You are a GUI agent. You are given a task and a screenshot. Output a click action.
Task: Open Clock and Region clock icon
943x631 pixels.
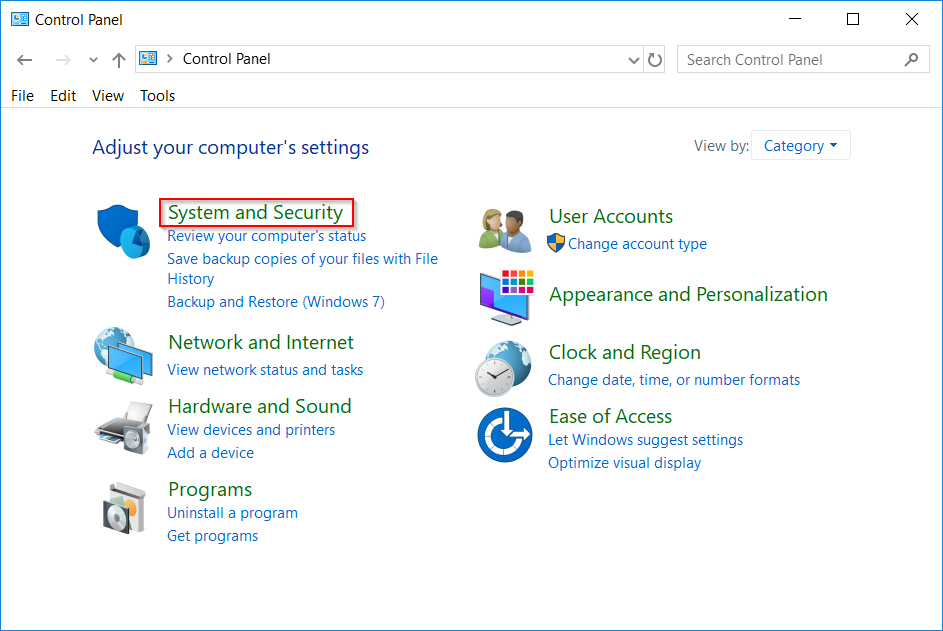[505, 367]
